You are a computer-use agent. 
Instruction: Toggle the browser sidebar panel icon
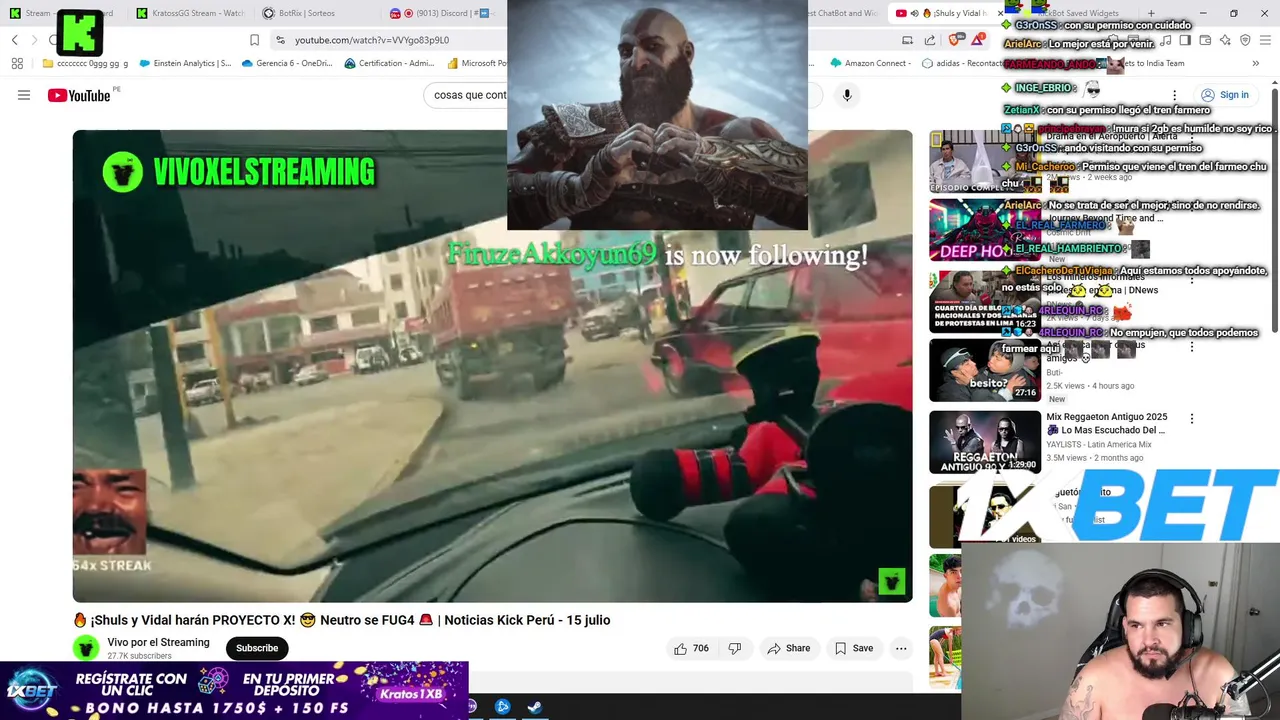point(1185,40)
